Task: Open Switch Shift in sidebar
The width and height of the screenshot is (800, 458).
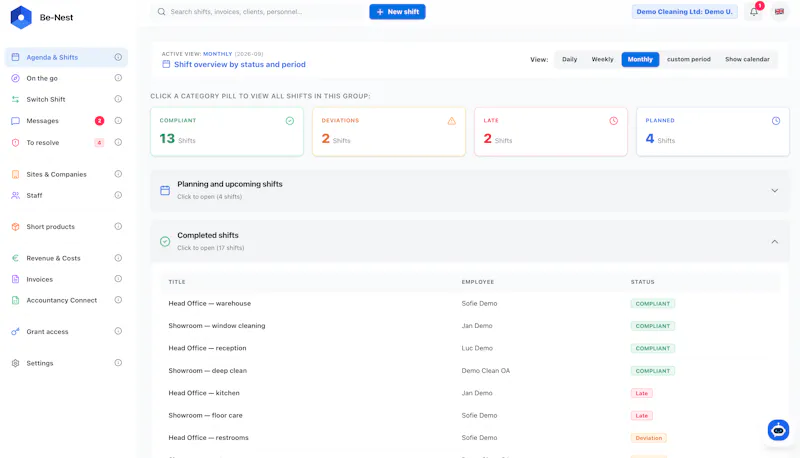Action: click(66, 99)
